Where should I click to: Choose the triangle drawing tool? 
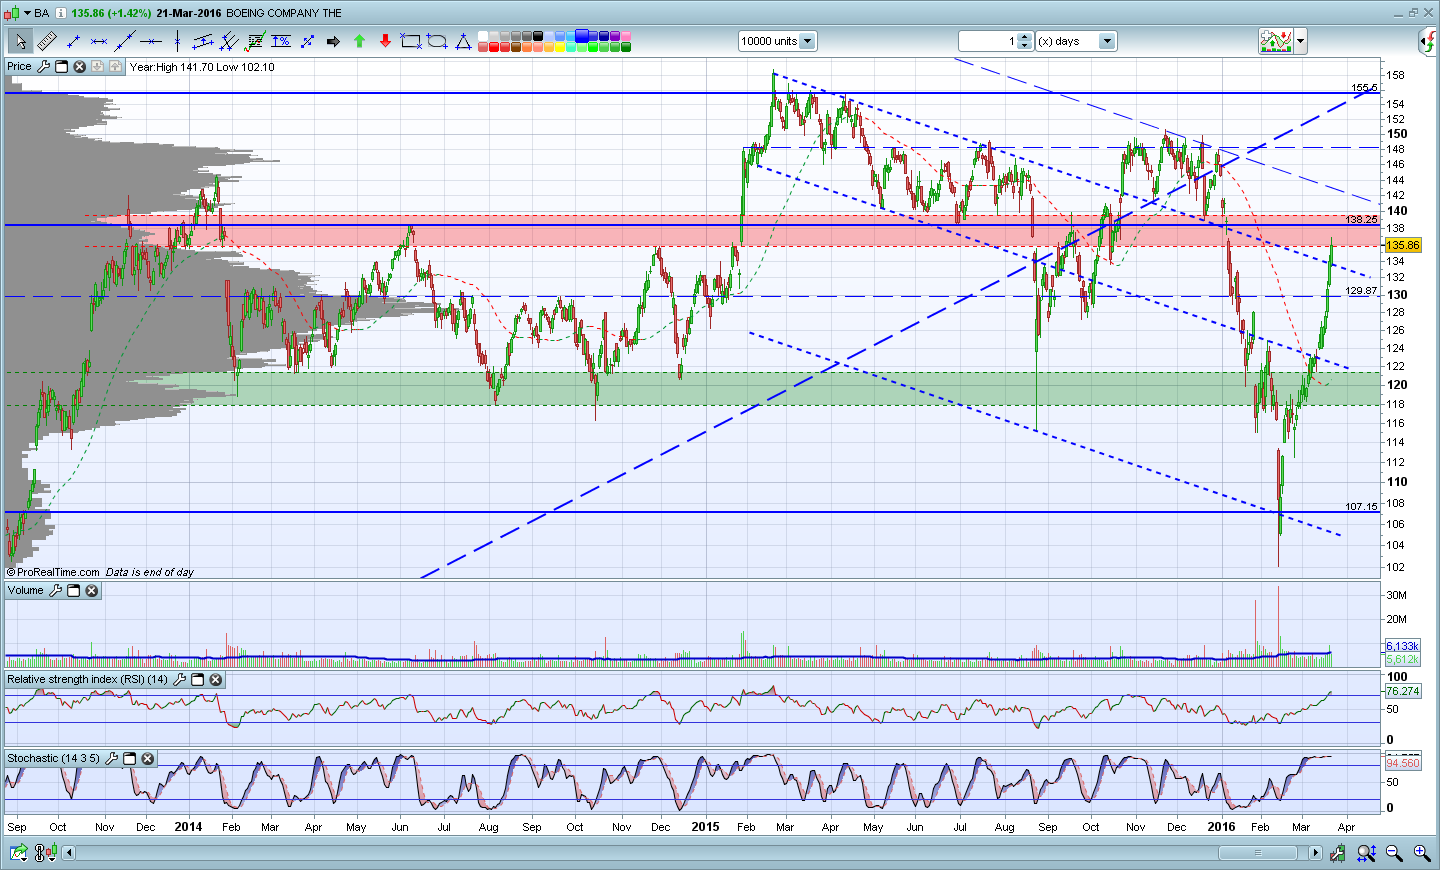463,41
